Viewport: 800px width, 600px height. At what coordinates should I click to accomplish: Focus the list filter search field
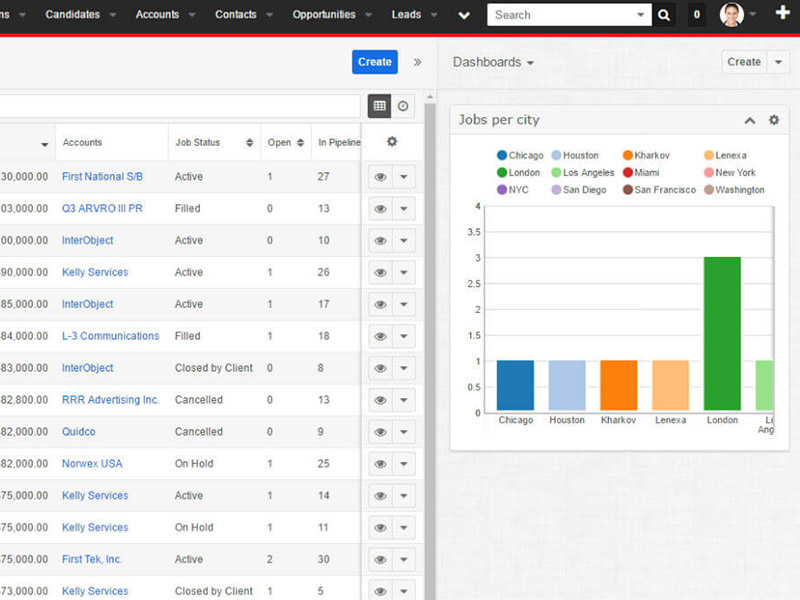pos(180,106)
